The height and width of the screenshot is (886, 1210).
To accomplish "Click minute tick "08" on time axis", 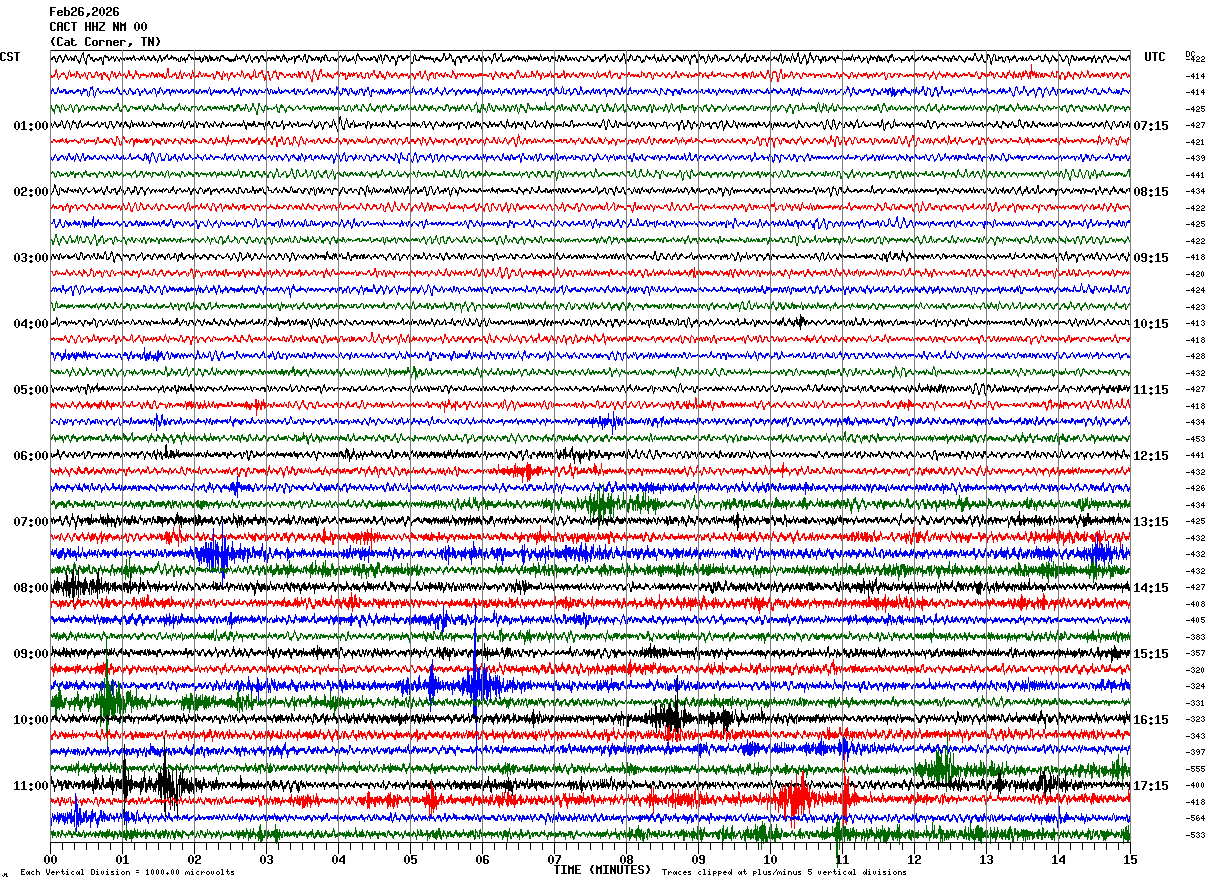I will click(626, 859).
